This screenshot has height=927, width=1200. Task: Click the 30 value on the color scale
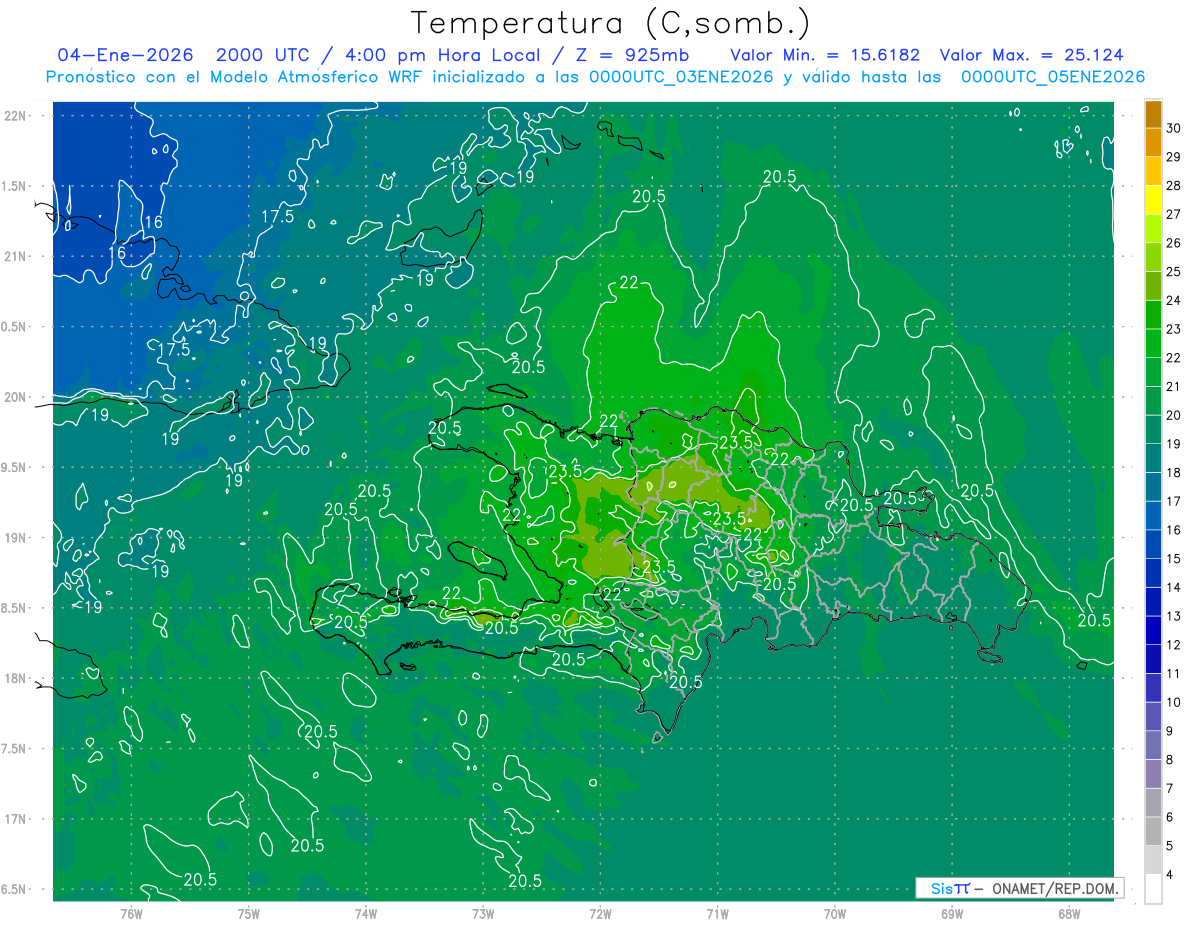point(1174,129)
